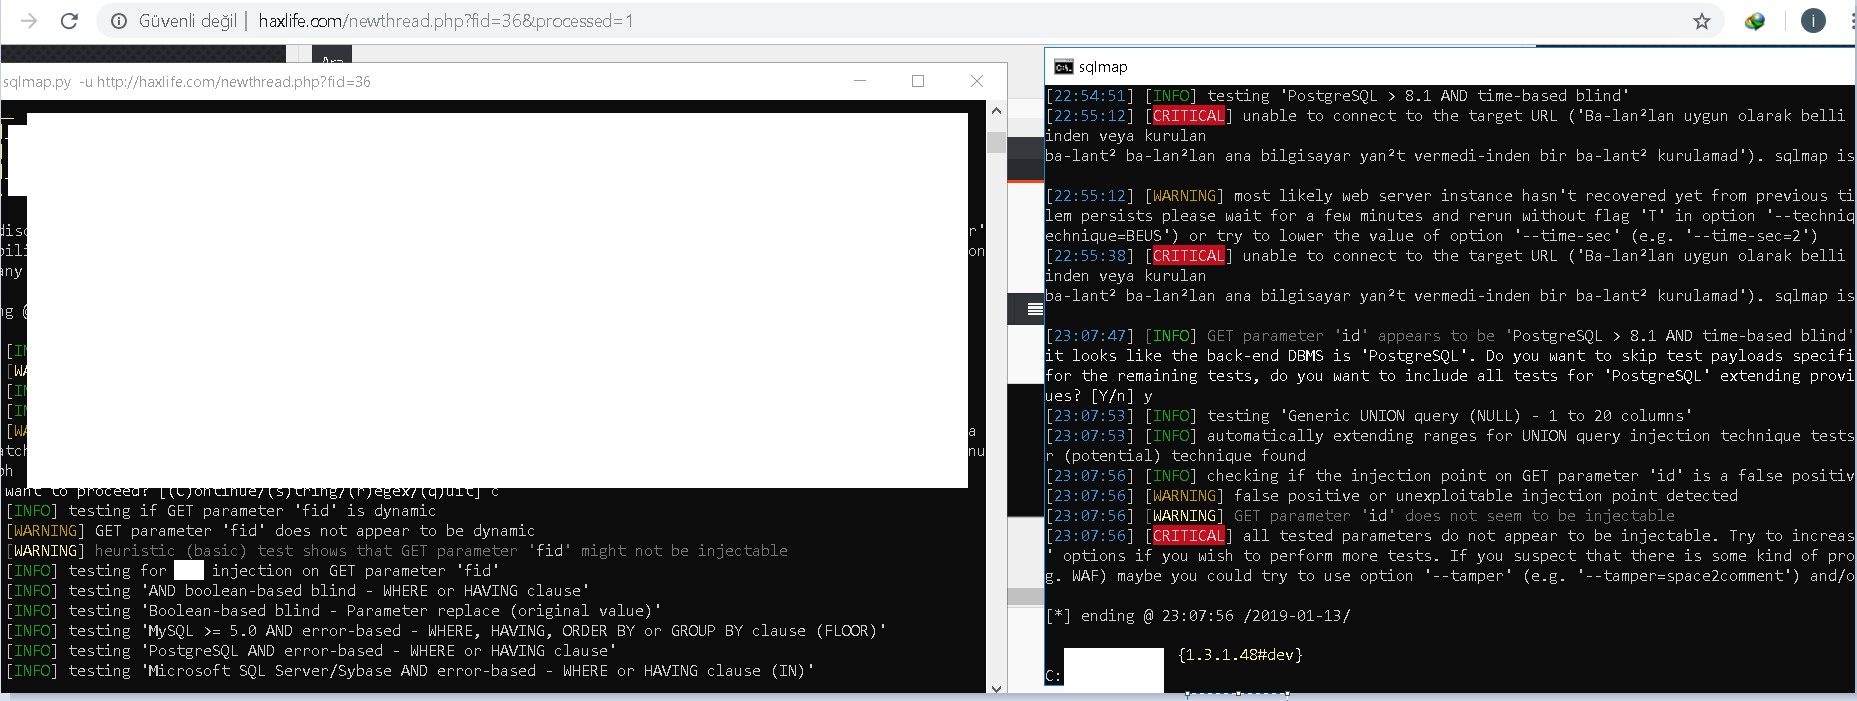Bookmark this page with the star icon

pos(1702,21)
